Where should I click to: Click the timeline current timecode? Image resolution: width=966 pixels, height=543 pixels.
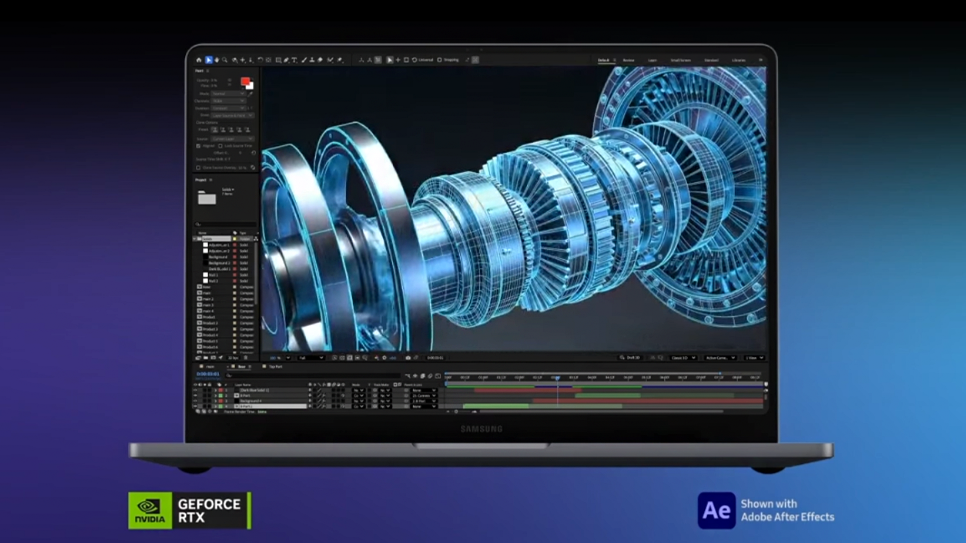click(208, 374)
